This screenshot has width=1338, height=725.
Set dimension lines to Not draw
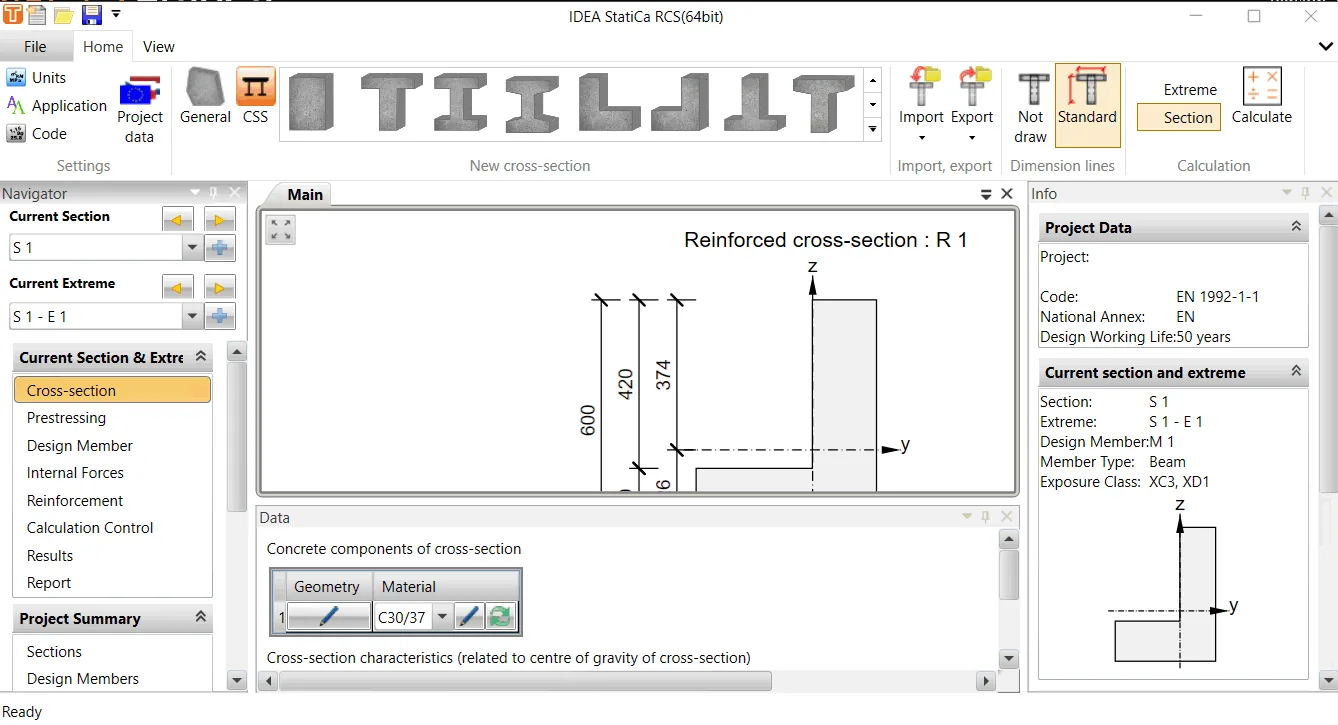click(x=1031, y=107)
